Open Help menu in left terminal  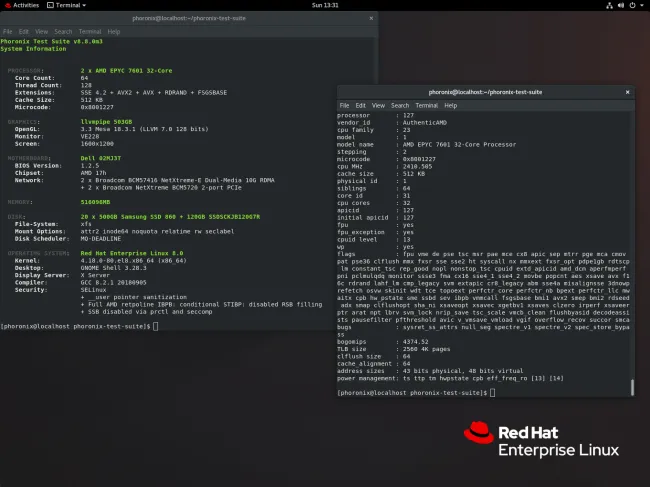pyautogui.click(x=113, y=31)
